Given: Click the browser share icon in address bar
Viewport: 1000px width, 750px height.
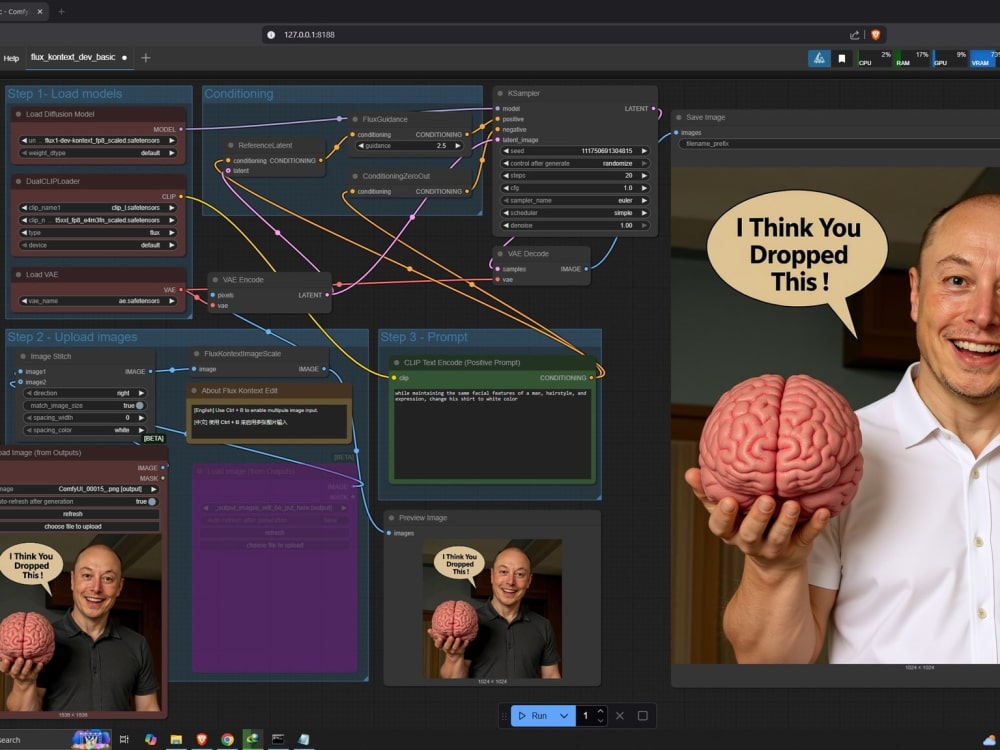Looking at the screenshot, I should (855, 35).
